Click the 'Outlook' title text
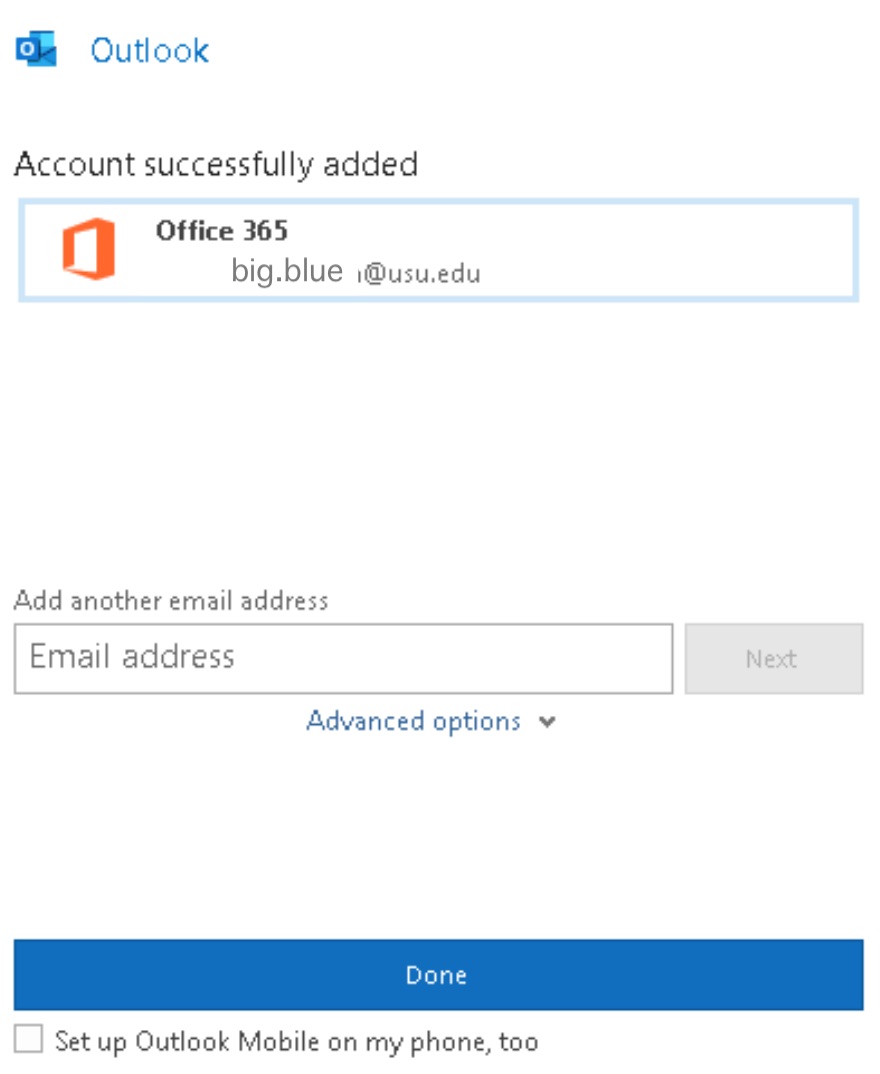 [x=150, y=51]
